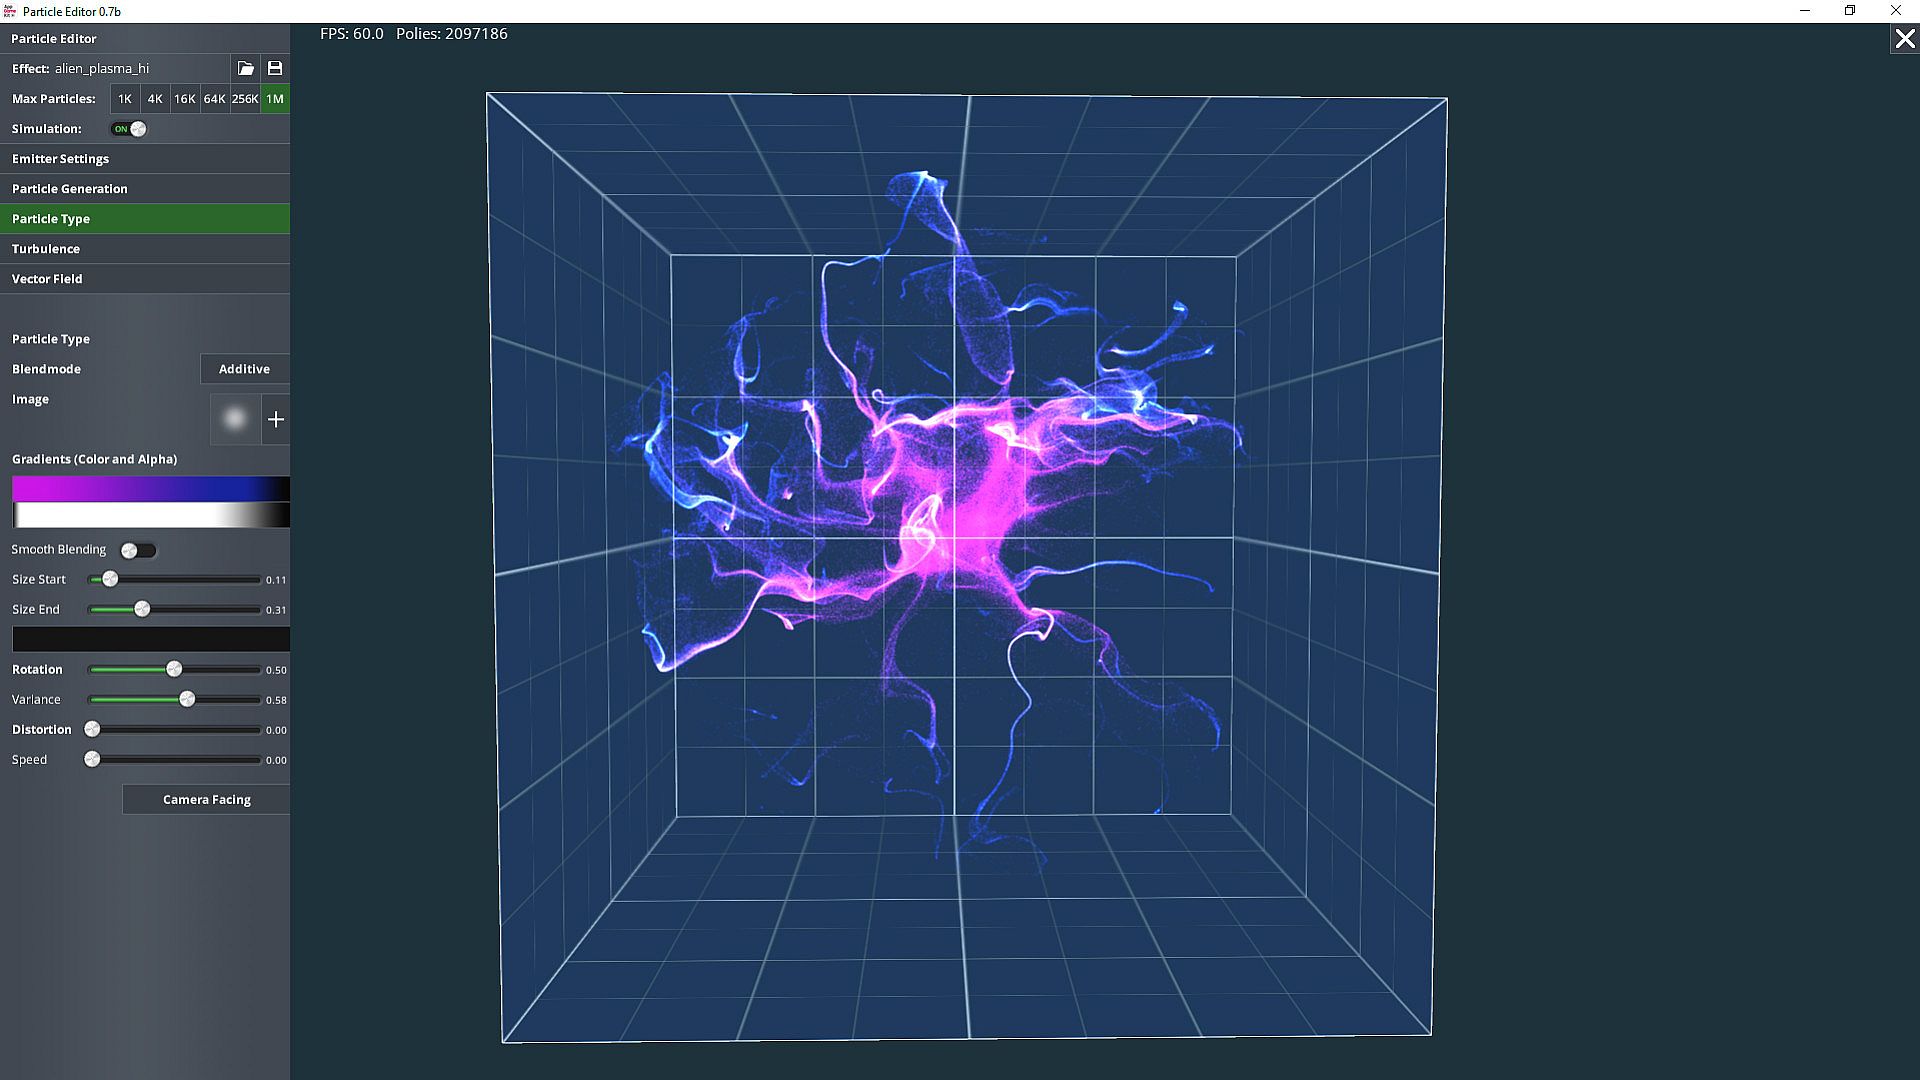Click the magenta-blue color gradient bar
Screen dimensions: 1920x1080
(150, 488)
